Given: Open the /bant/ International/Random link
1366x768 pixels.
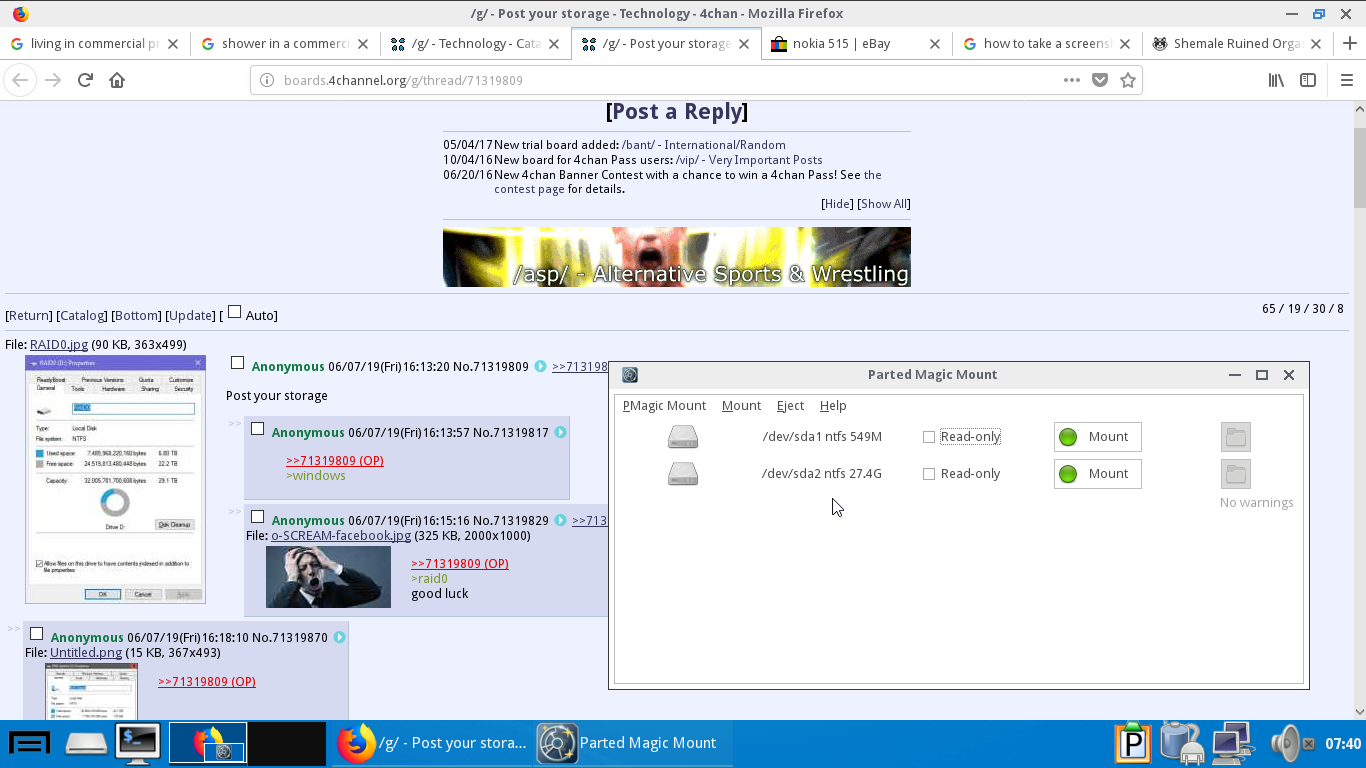Looking at the screenshot, I should click(704, 145).
